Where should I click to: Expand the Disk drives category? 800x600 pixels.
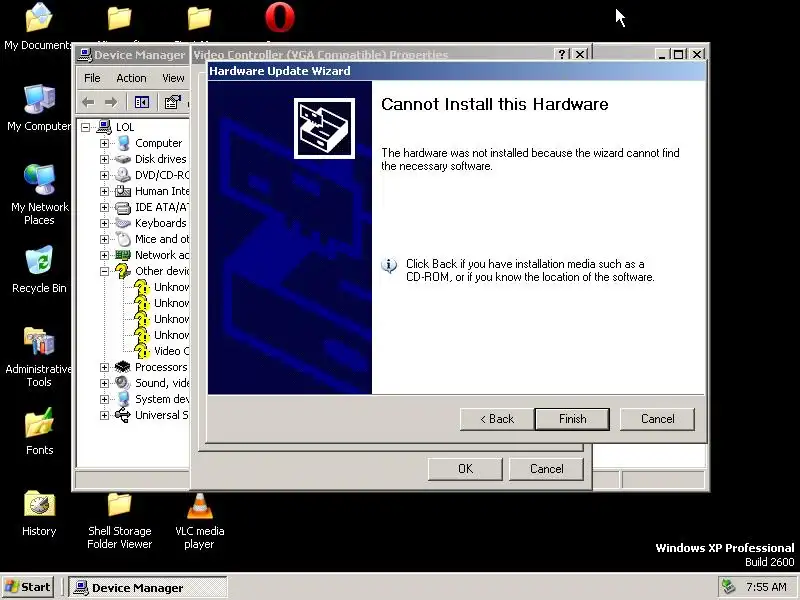(x=105, y=159)
